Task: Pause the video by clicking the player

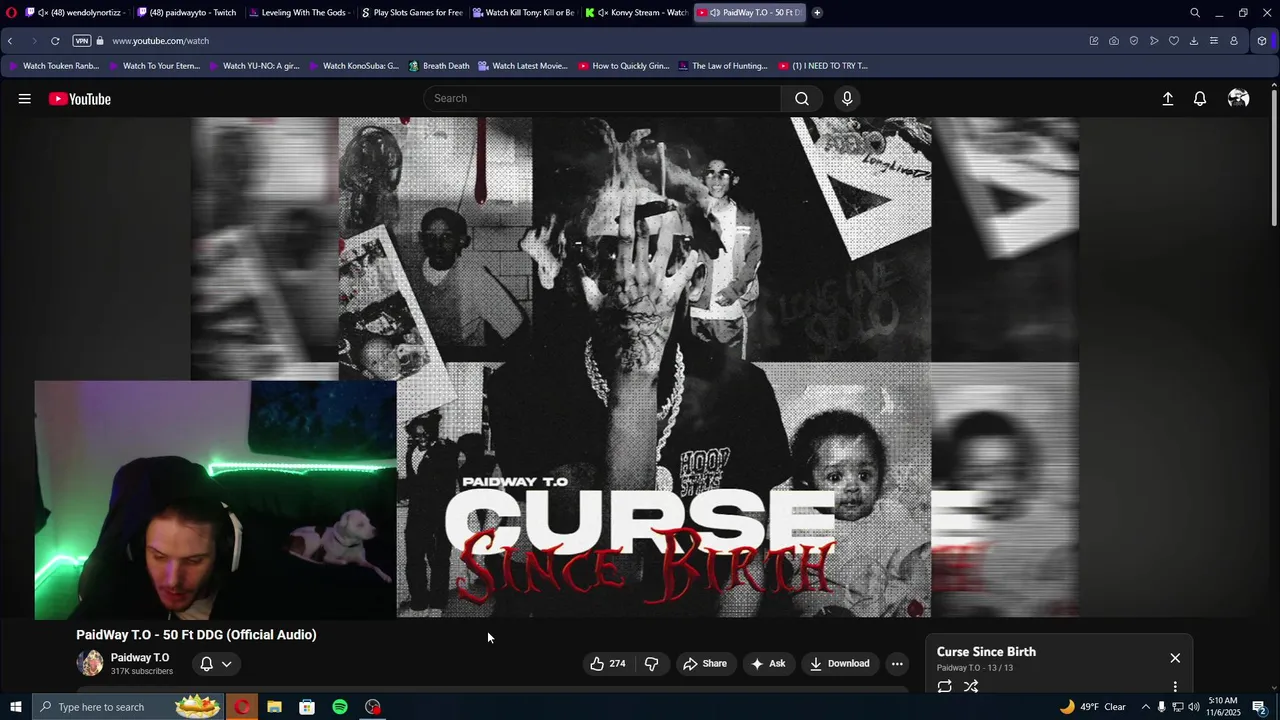Action: (635, 367)
